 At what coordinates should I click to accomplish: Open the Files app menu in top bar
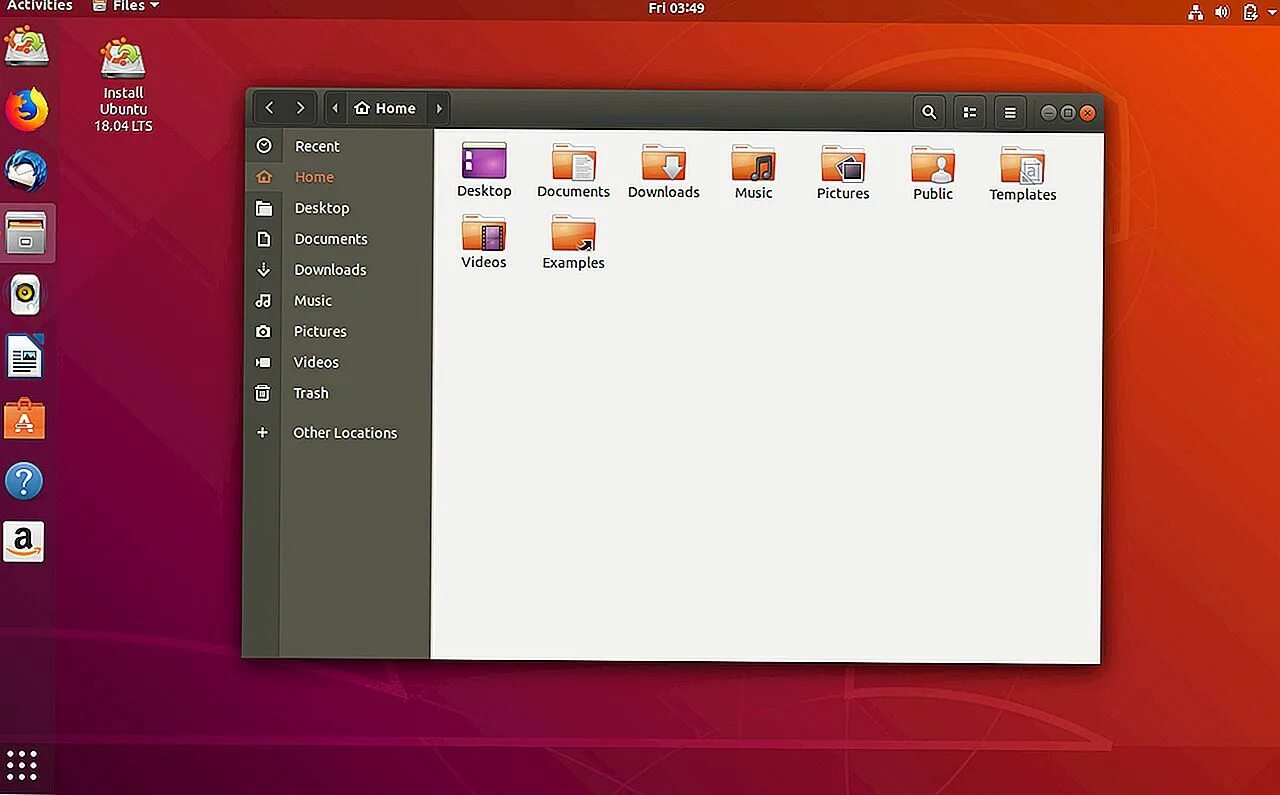pos(126,6)
